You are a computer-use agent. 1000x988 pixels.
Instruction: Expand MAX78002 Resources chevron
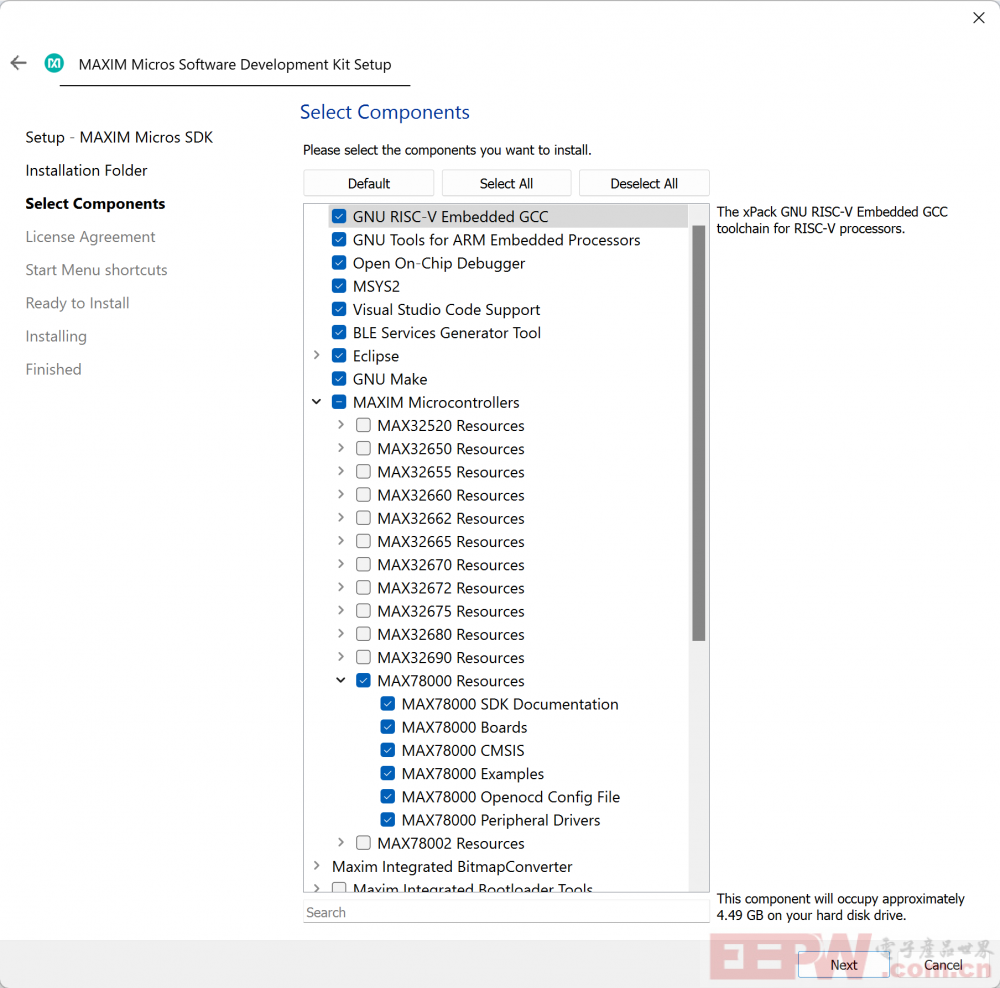(x=341, y=843)
